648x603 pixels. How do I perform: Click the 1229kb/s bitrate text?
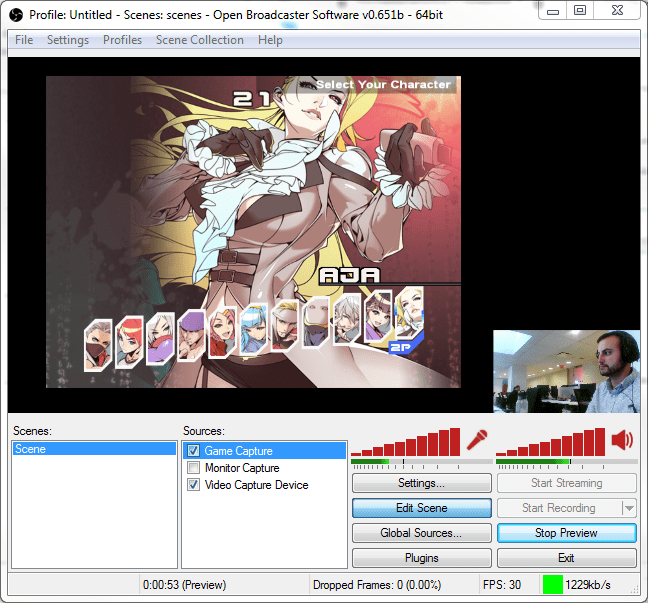pos(588,585)
